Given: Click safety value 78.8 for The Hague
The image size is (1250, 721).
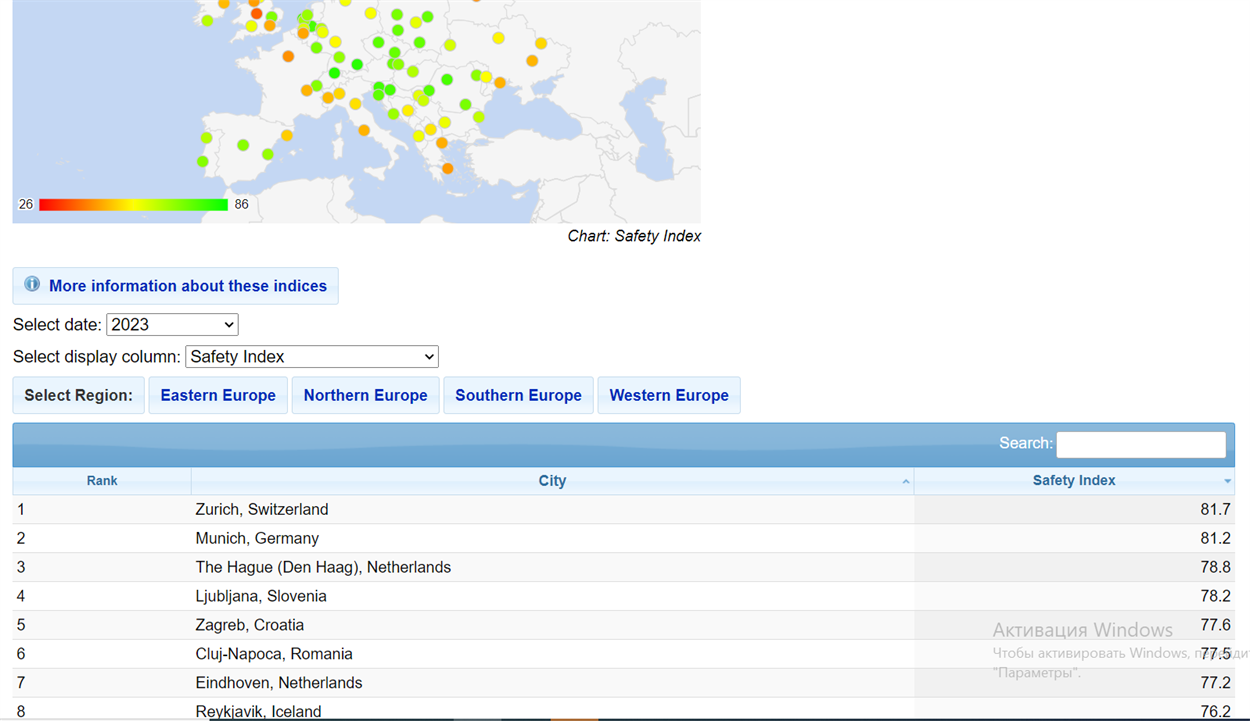Looking at the screenshot, I should click(1215, 567).
